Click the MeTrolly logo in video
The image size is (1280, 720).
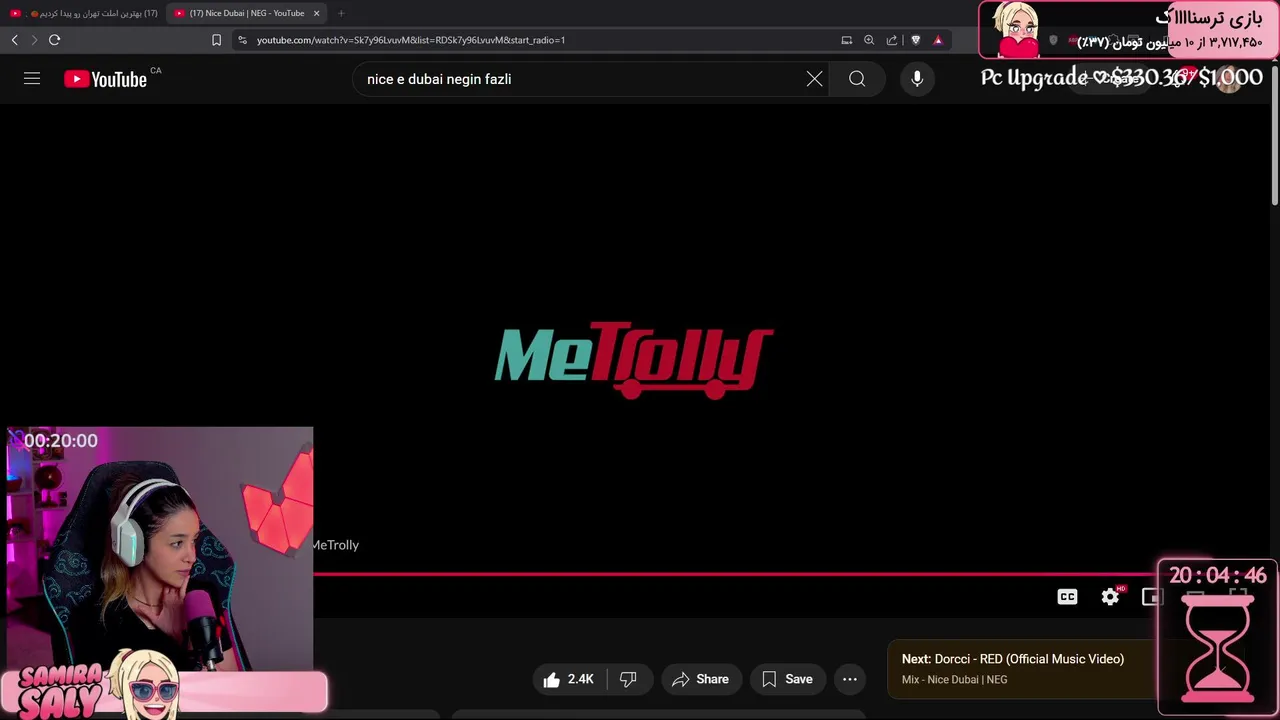click(634, 359)
